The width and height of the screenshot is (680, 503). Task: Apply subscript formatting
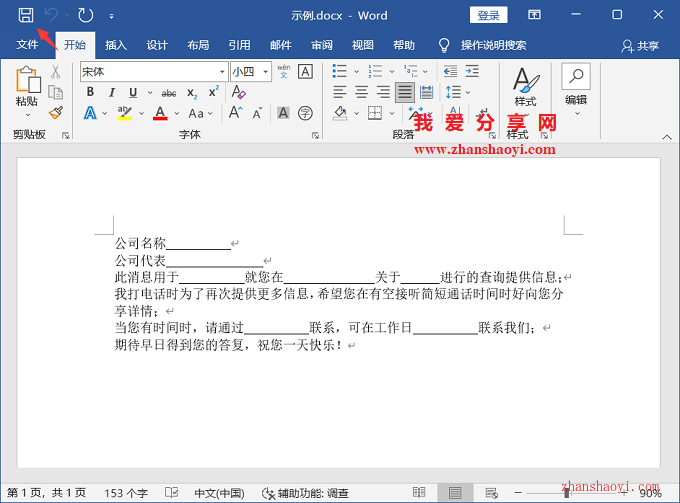point(192,93)
